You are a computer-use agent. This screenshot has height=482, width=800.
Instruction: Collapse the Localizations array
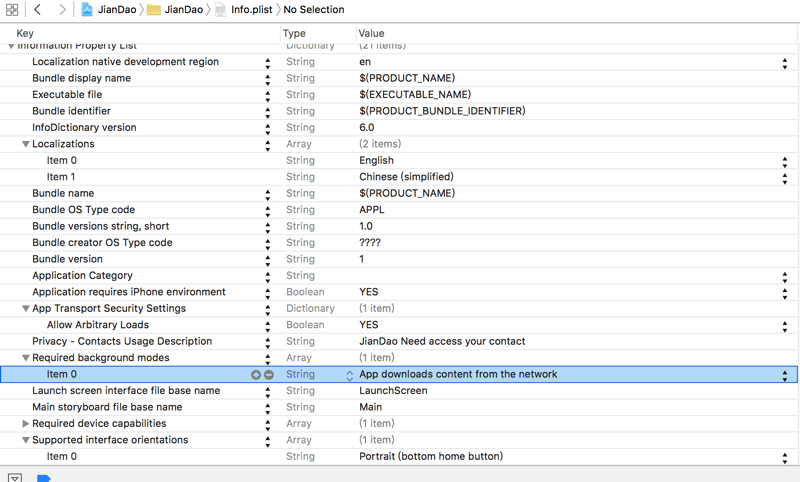tap(26, 145)
